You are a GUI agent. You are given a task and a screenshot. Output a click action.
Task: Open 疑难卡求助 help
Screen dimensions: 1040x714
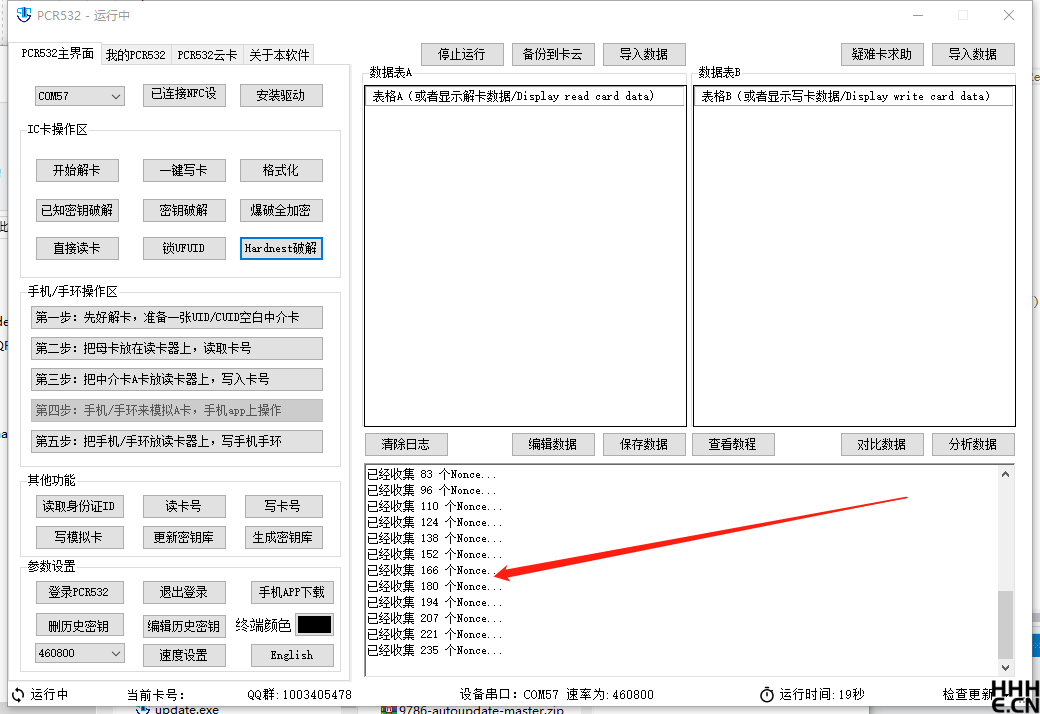tap(882, 54)
